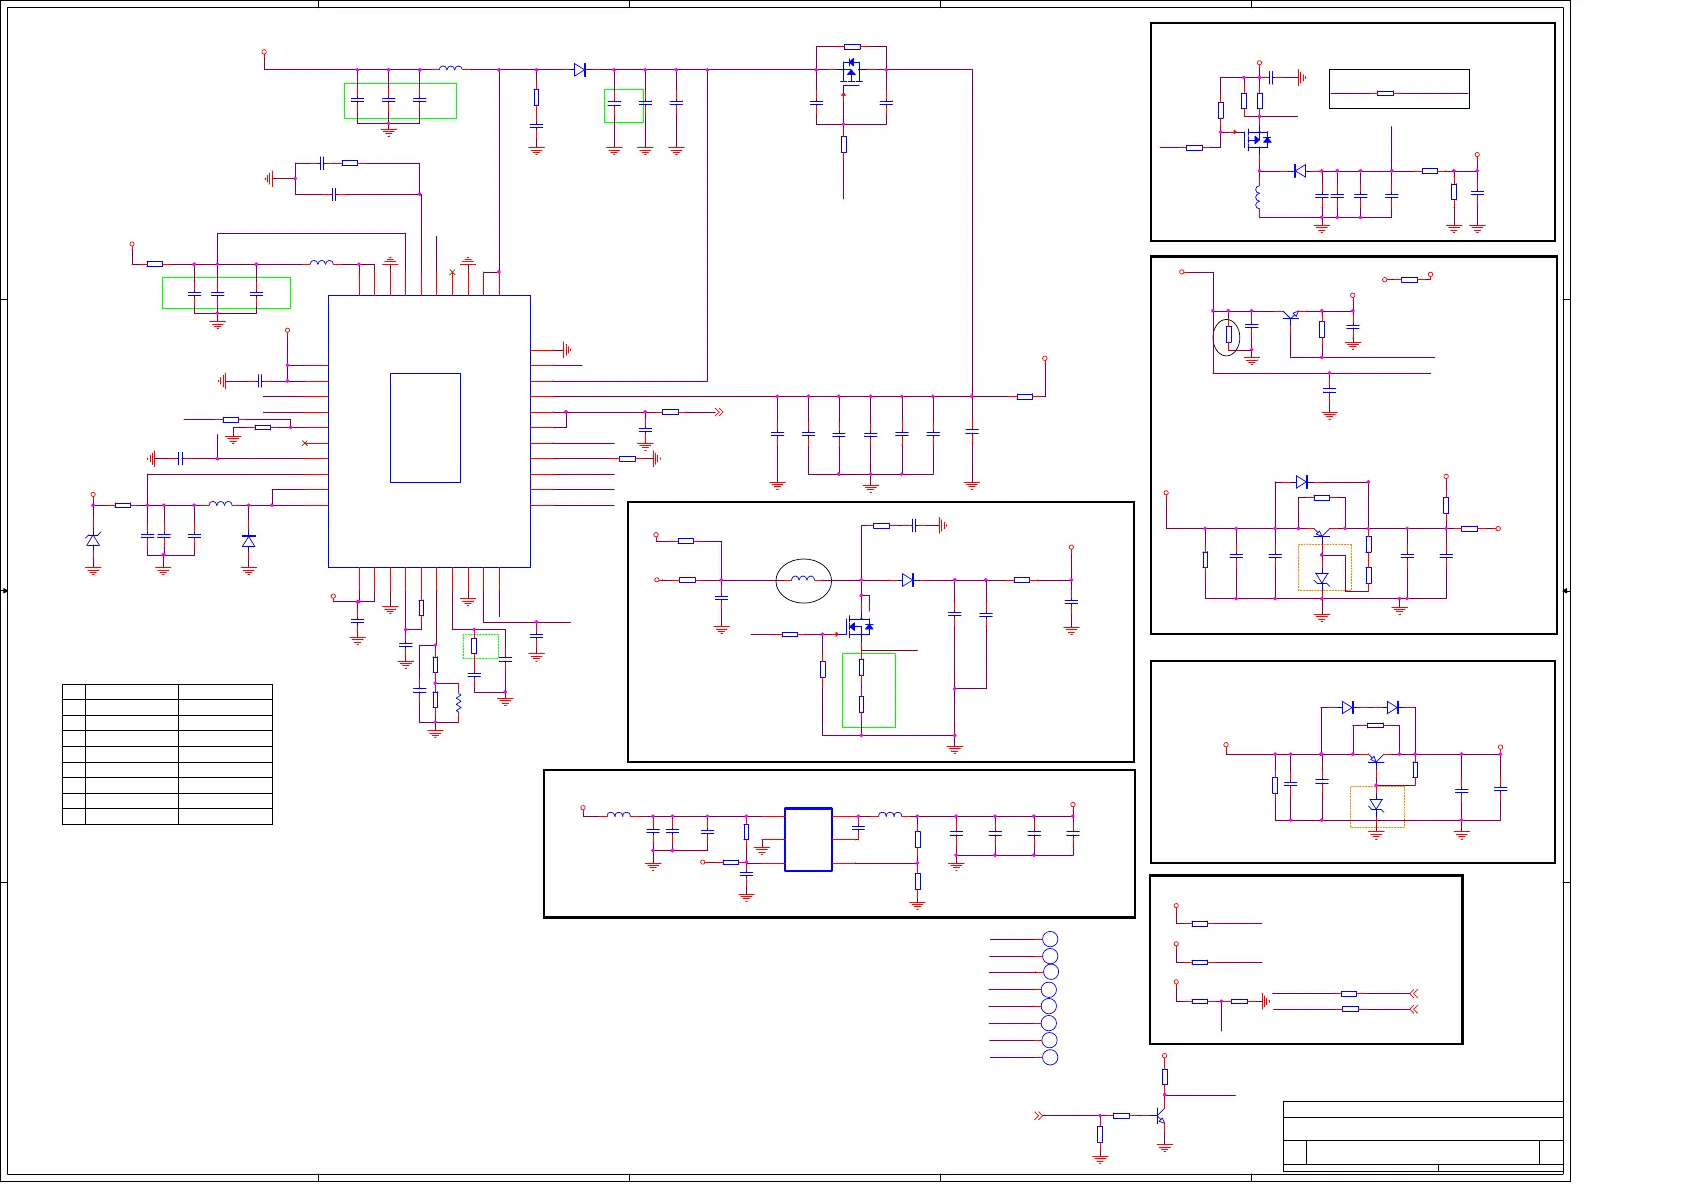Select the solid green box enclosing two stacked resistors
Screen dimensions: 1684x1191
868,690
